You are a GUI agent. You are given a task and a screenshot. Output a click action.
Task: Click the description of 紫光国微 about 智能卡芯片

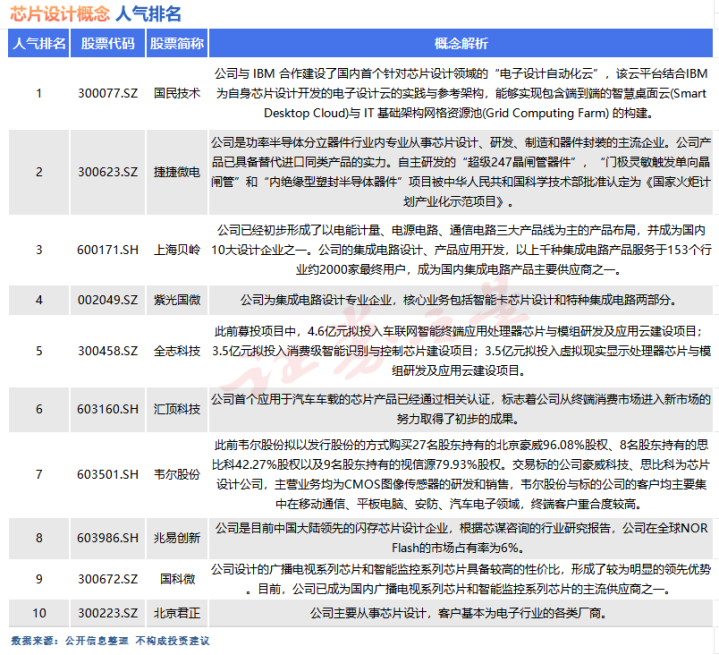click(459, 300)
